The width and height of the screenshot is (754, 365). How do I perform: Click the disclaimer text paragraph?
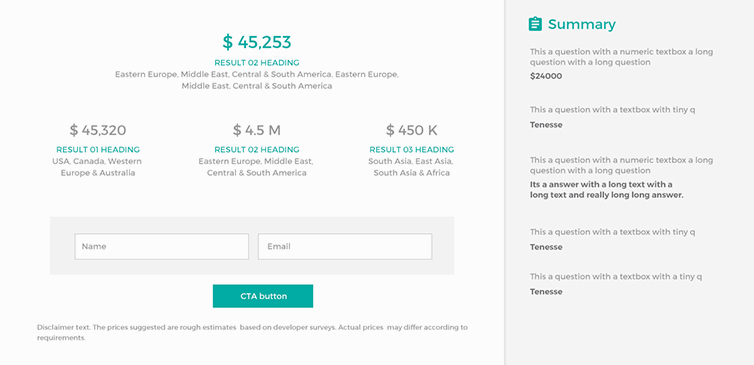(x=252, y=332)
